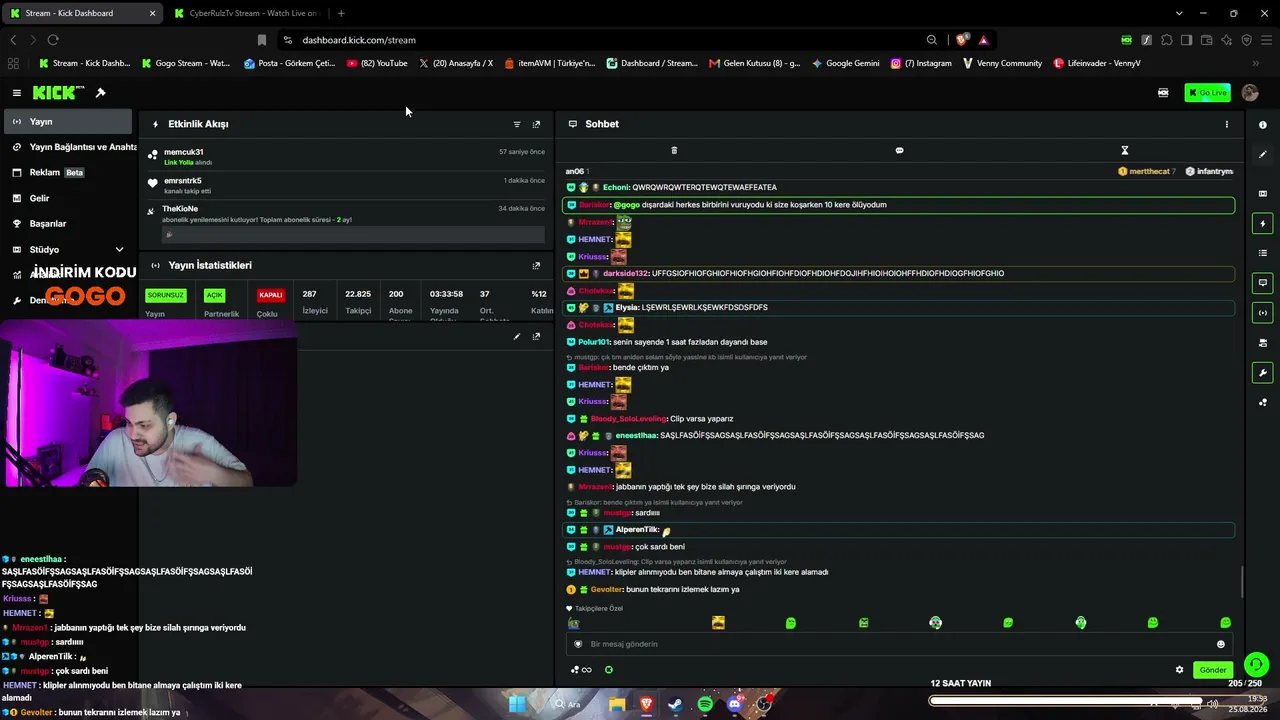
Task: Click the yellow car emote in emote row
Action: pos(718,623)
